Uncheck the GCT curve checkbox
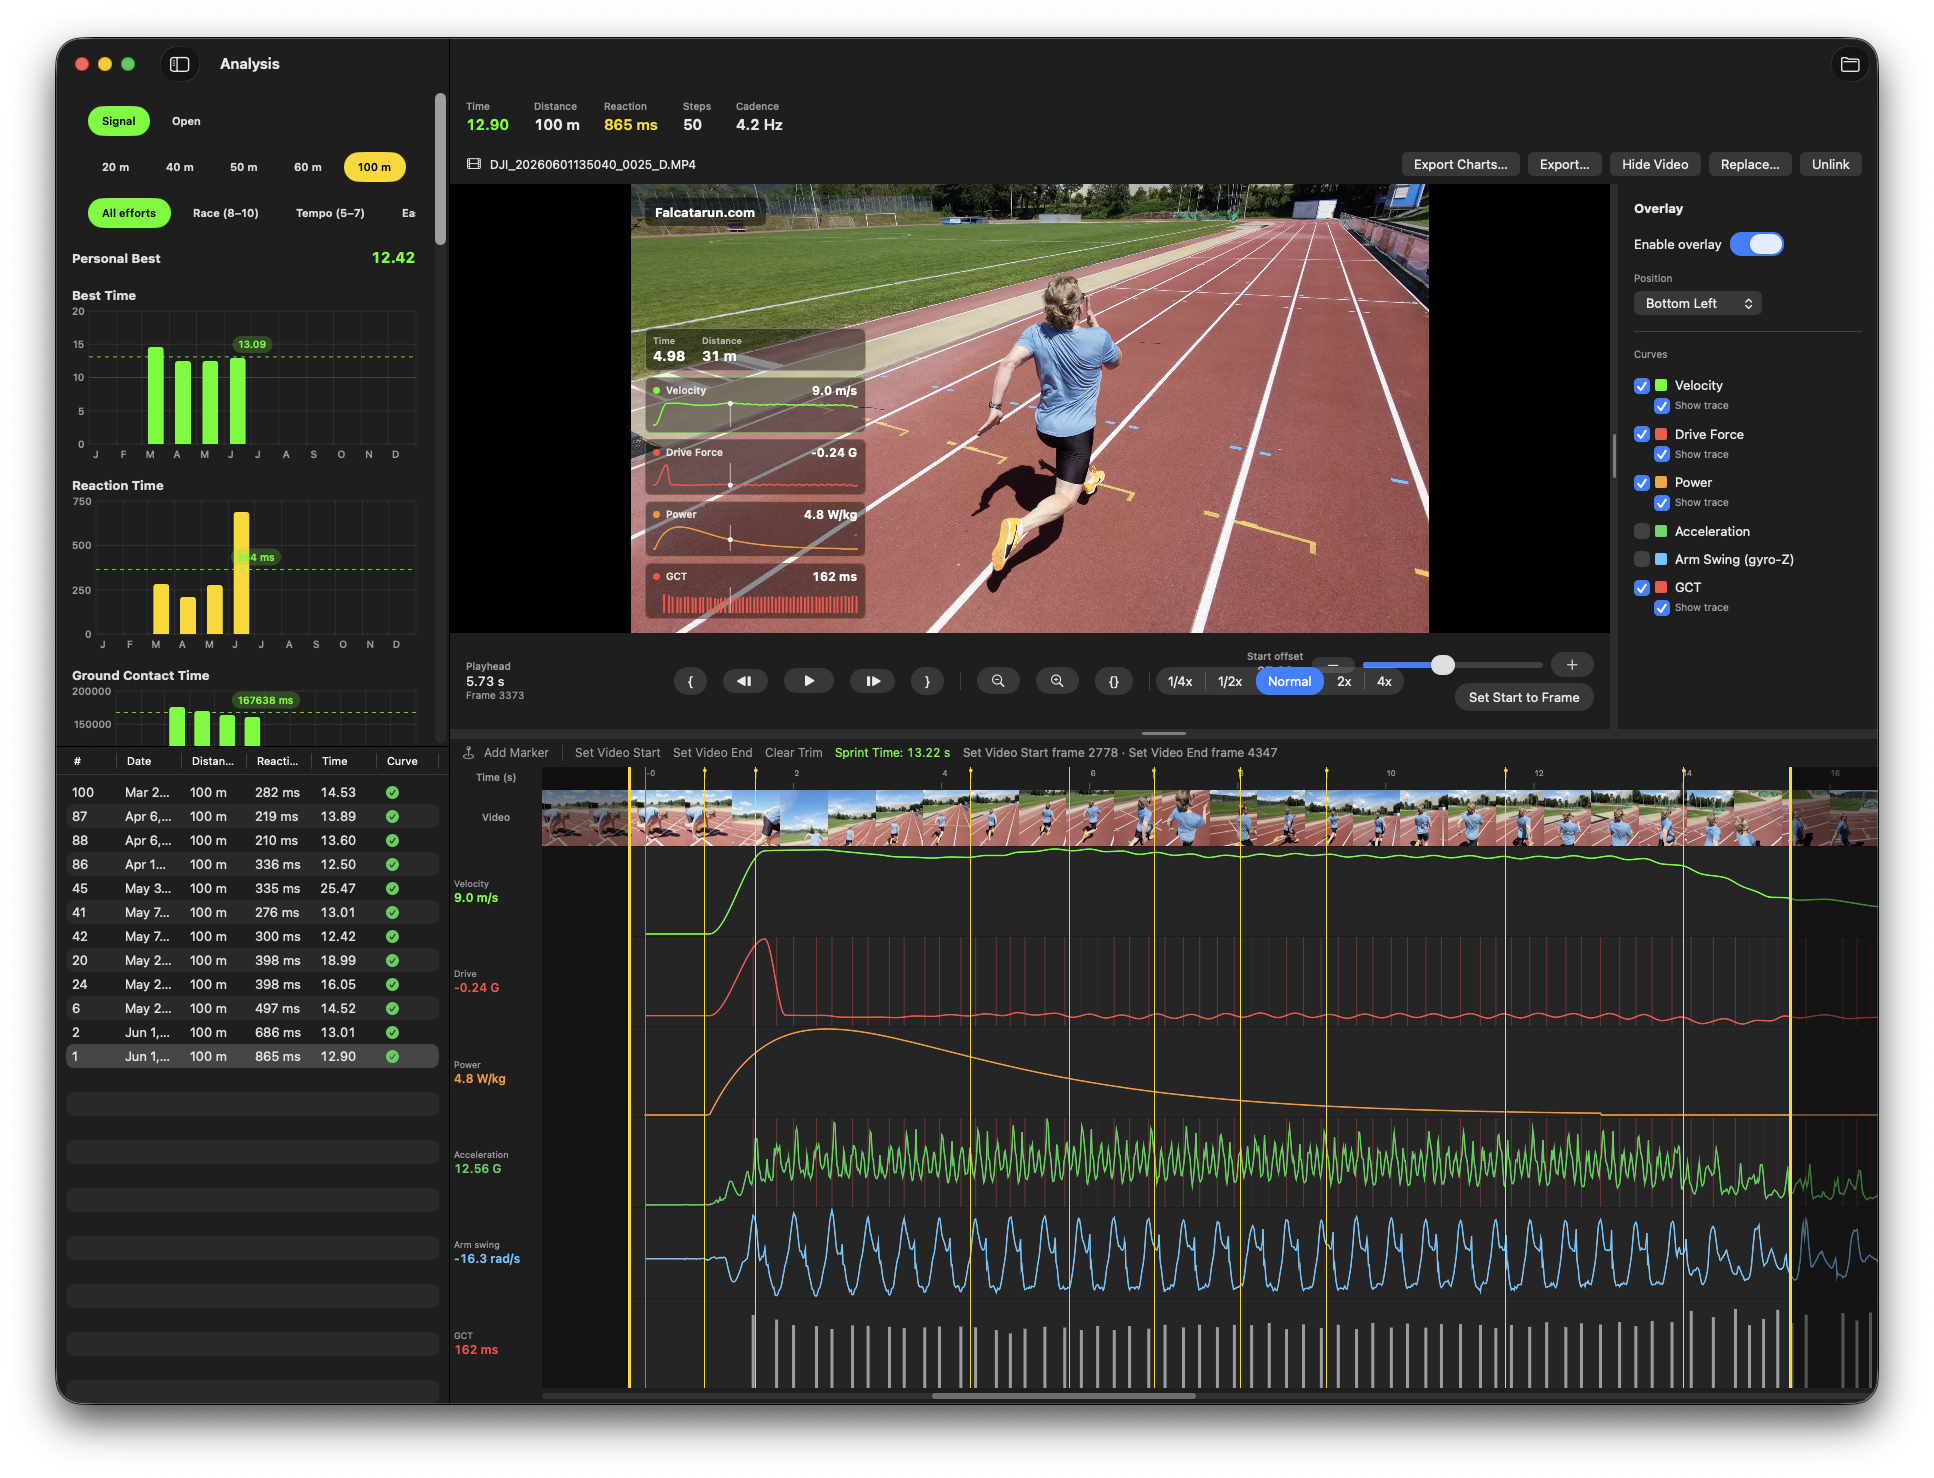1934x1478 pixels. point(1642,587)
